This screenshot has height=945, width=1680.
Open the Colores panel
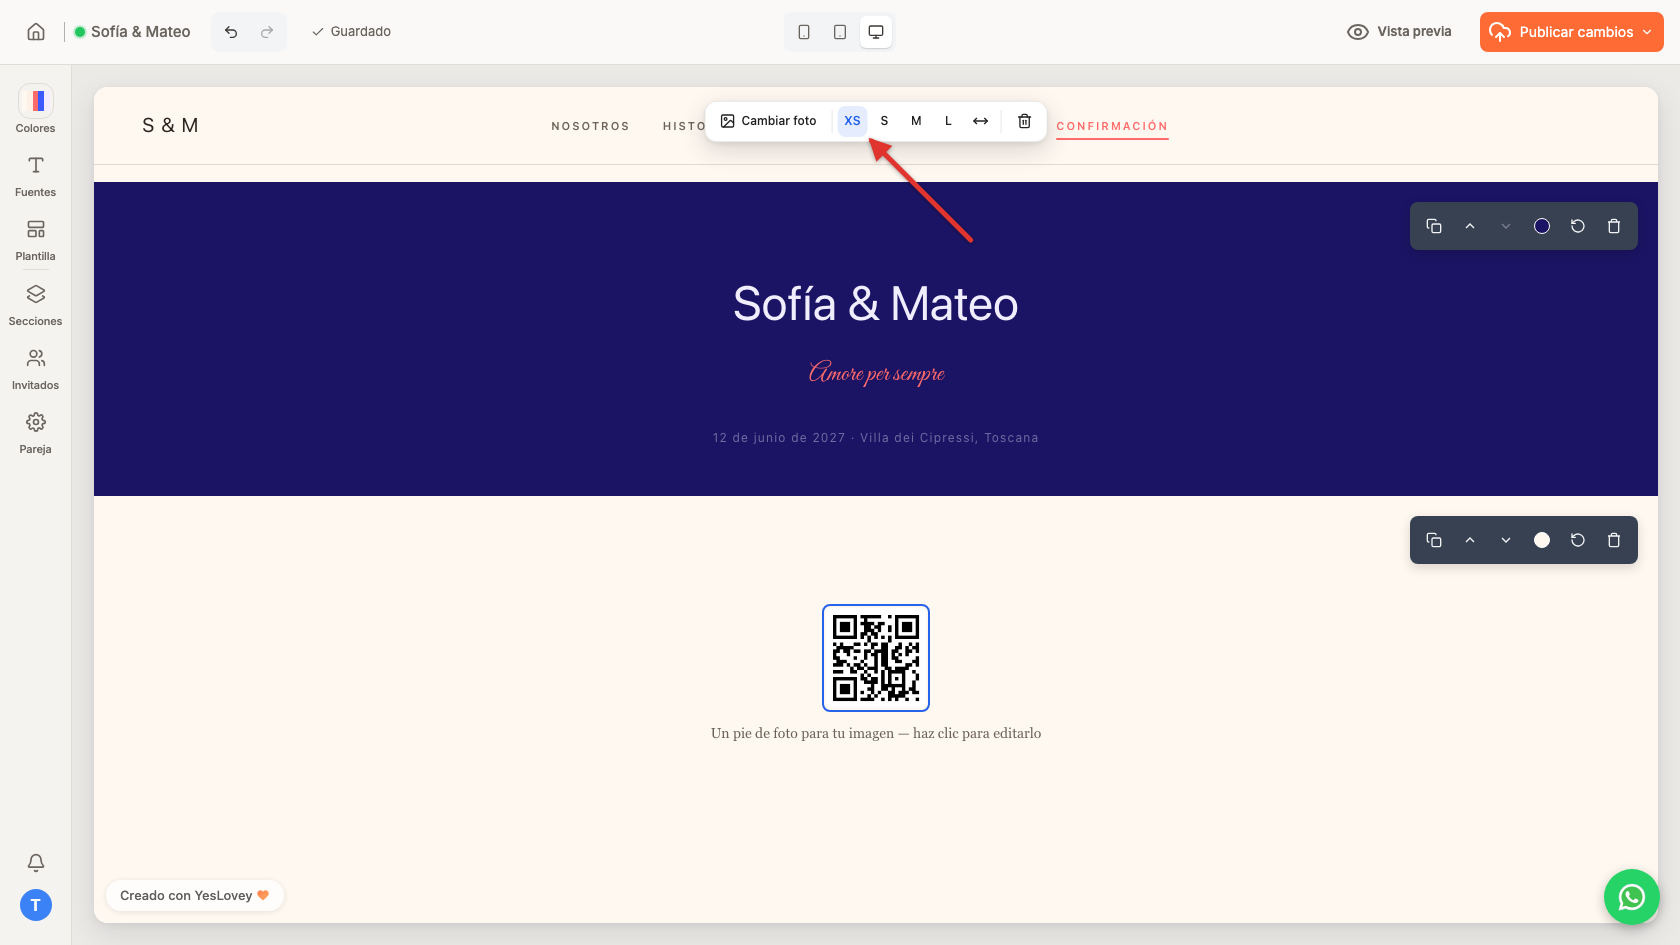36,109
